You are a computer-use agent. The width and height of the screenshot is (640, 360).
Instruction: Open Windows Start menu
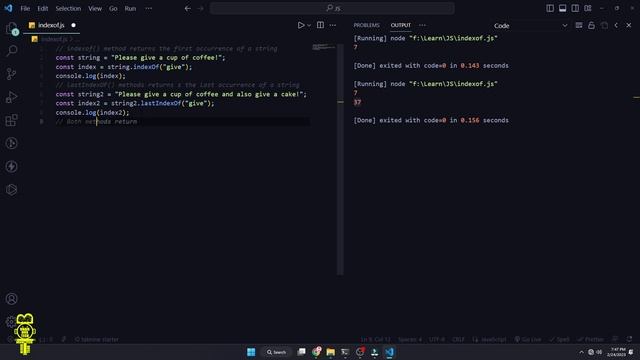coord(251,352)
